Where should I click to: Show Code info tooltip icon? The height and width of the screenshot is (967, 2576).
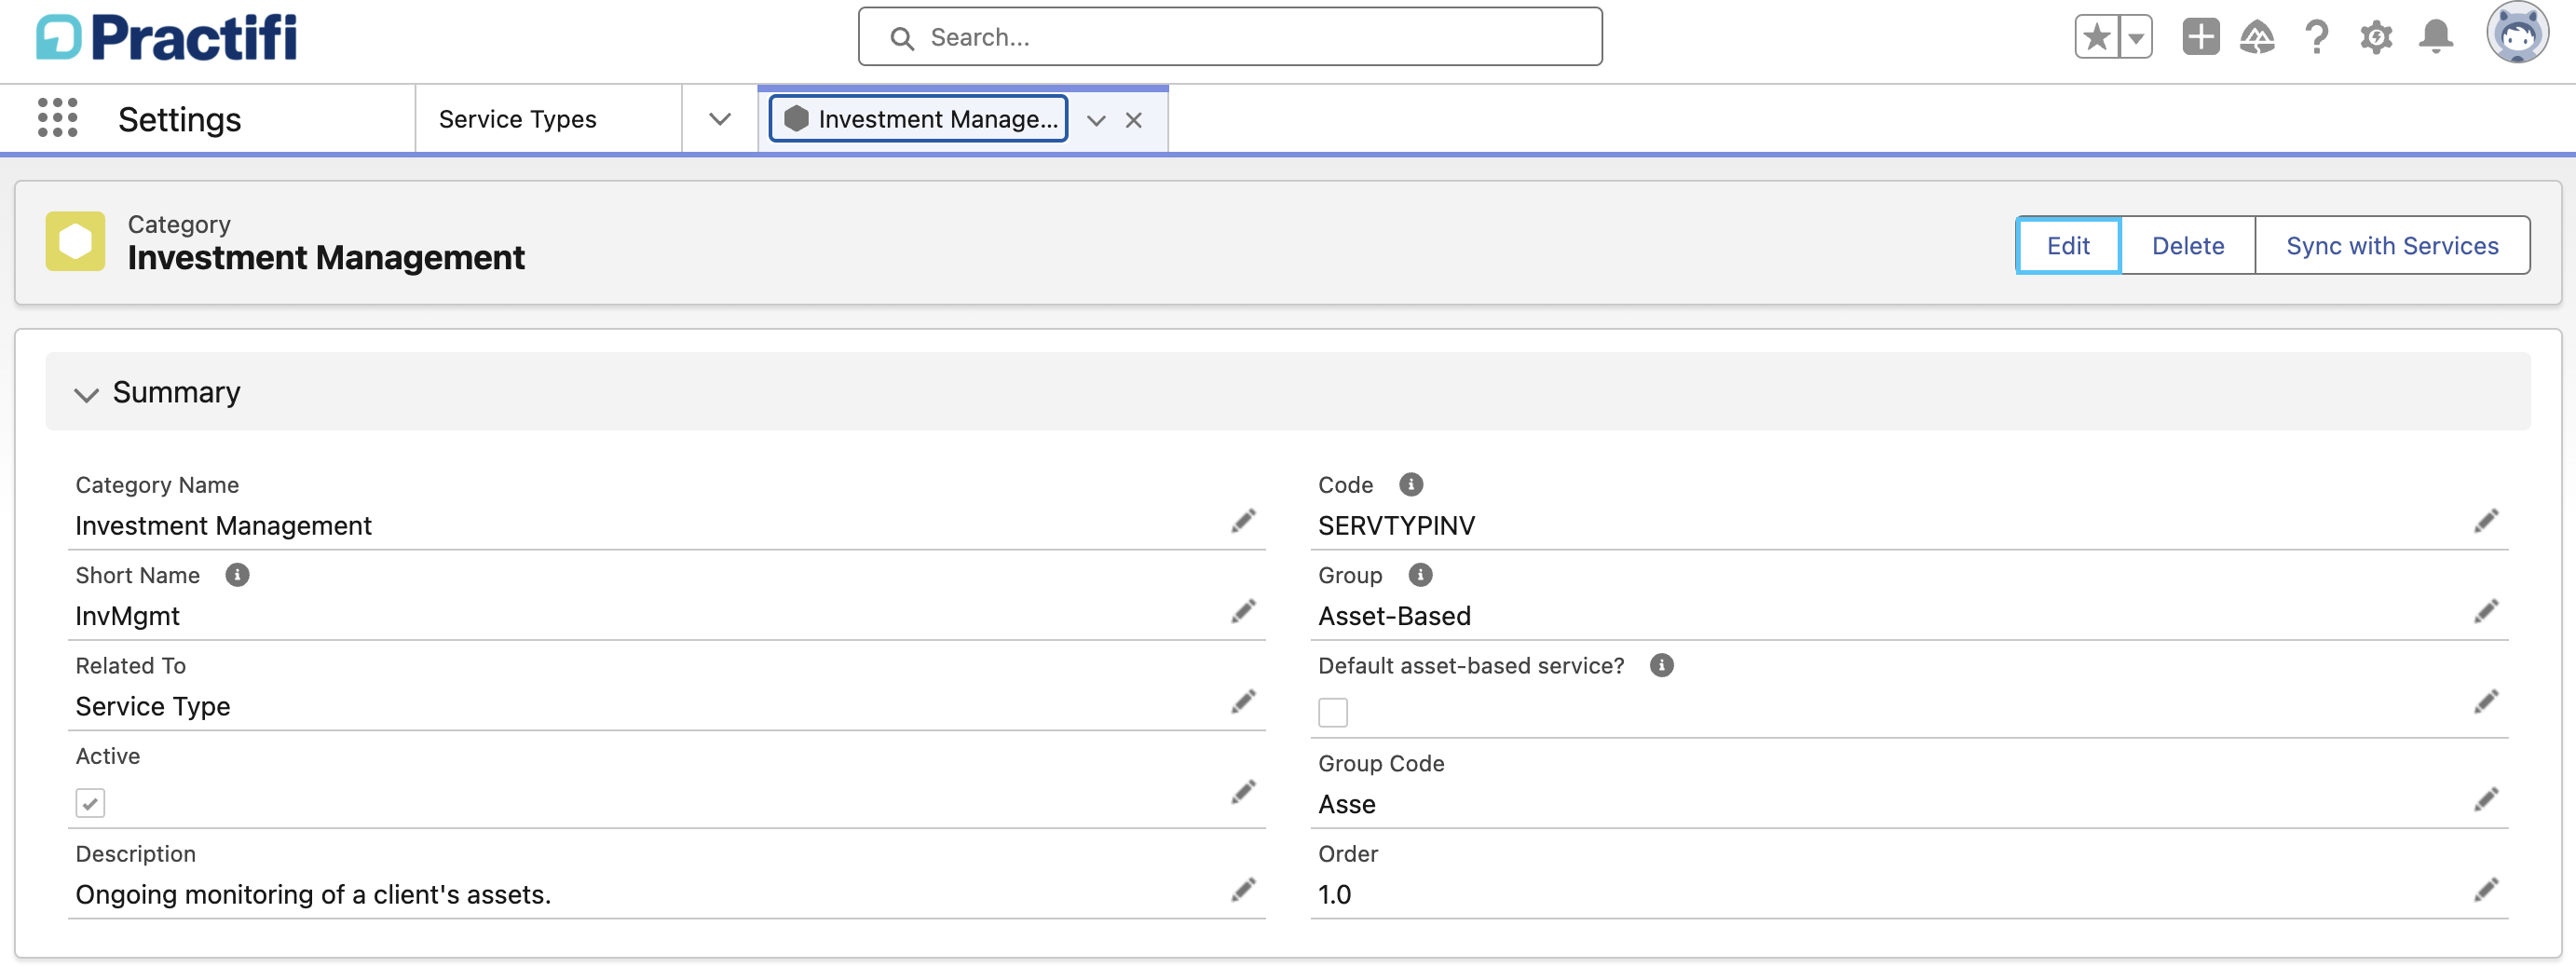(1410, 485)
